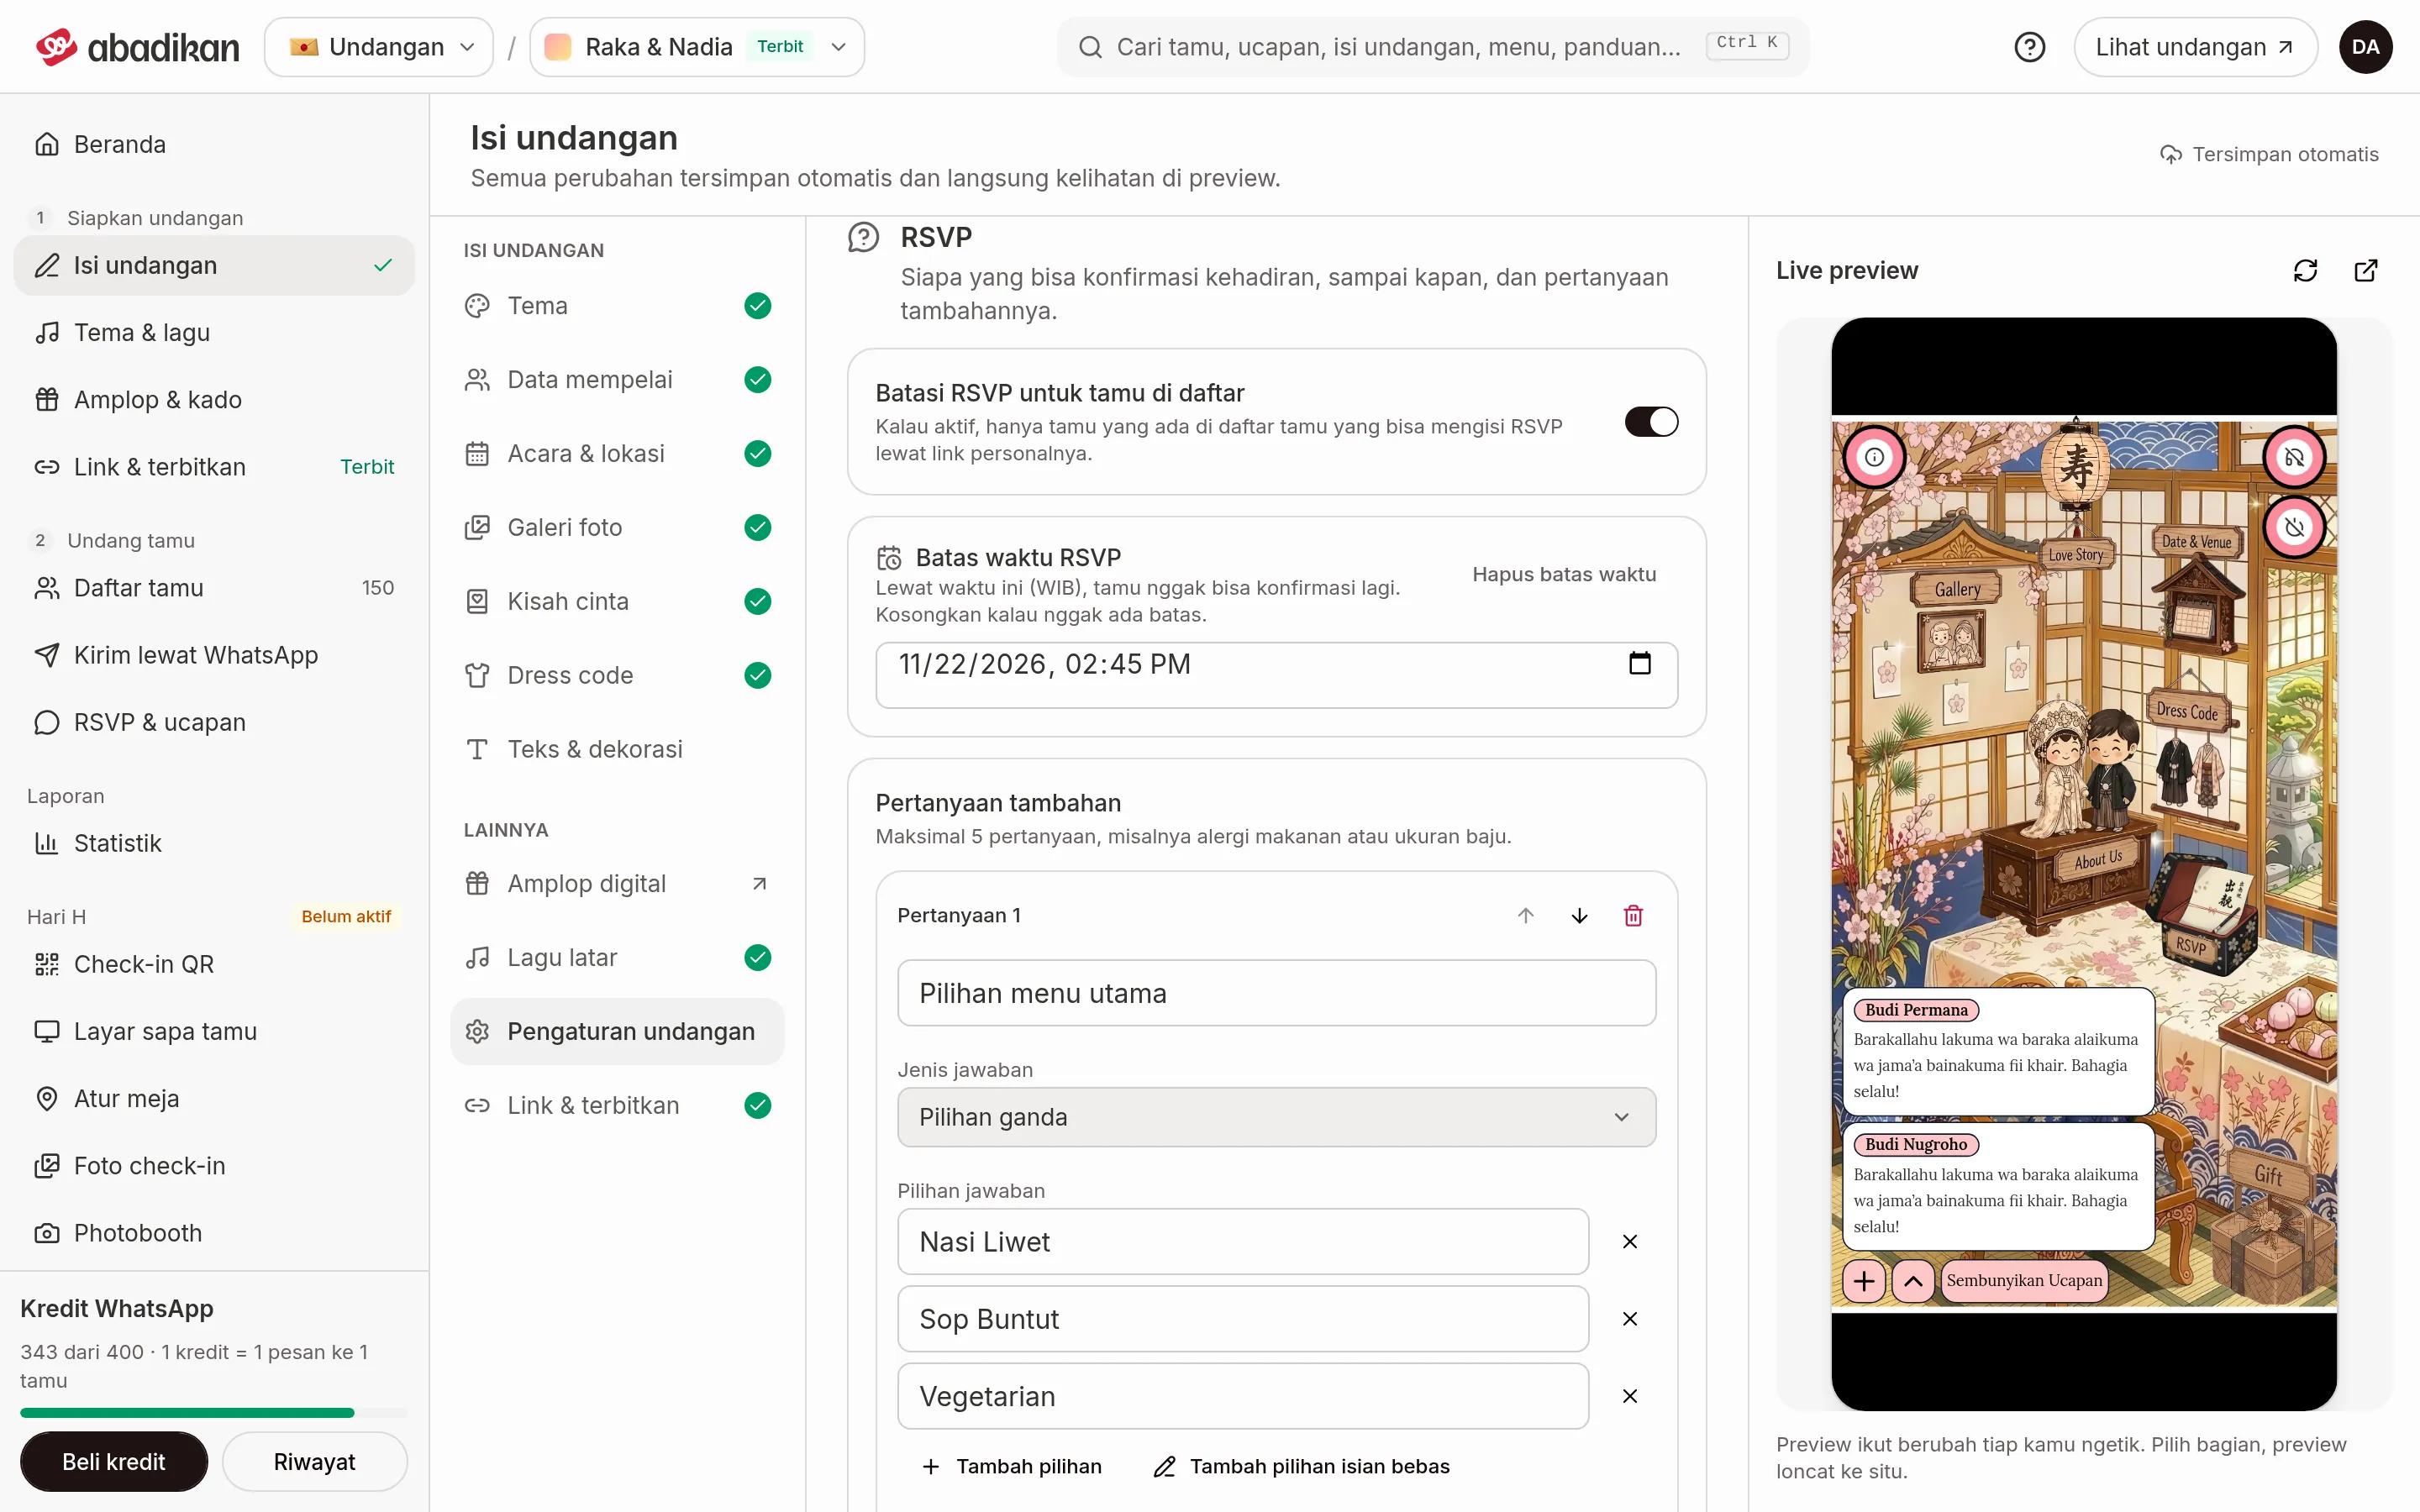Viewport: 2420px width, 1512px height.
Task: Click the DA profile avatar
Action: click(2365, 47)
